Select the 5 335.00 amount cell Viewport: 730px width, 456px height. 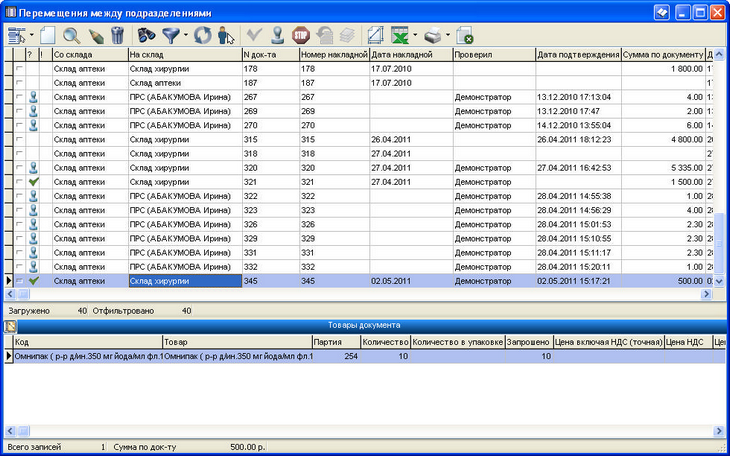click(x=663, y=168)
